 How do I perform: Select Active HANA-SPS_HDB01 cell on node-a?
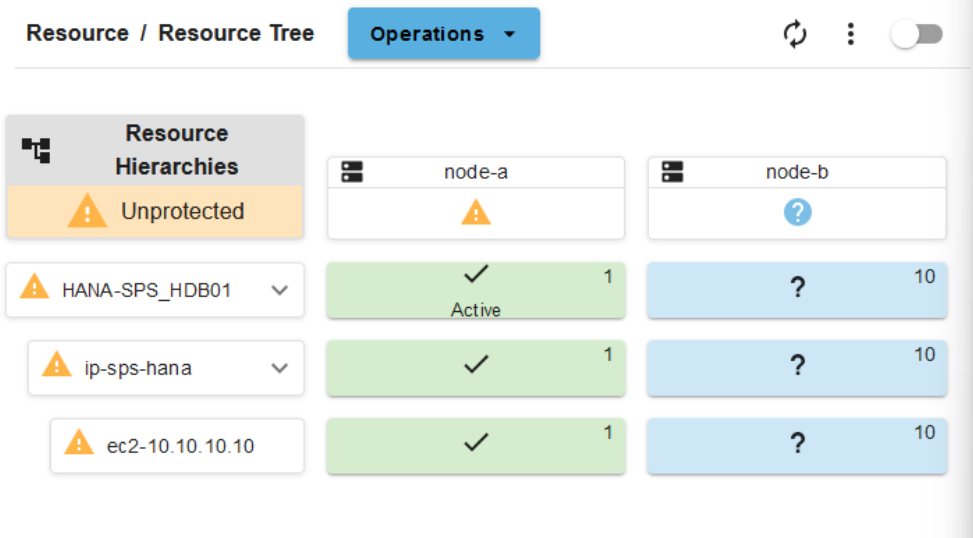(x=476, y=291)
